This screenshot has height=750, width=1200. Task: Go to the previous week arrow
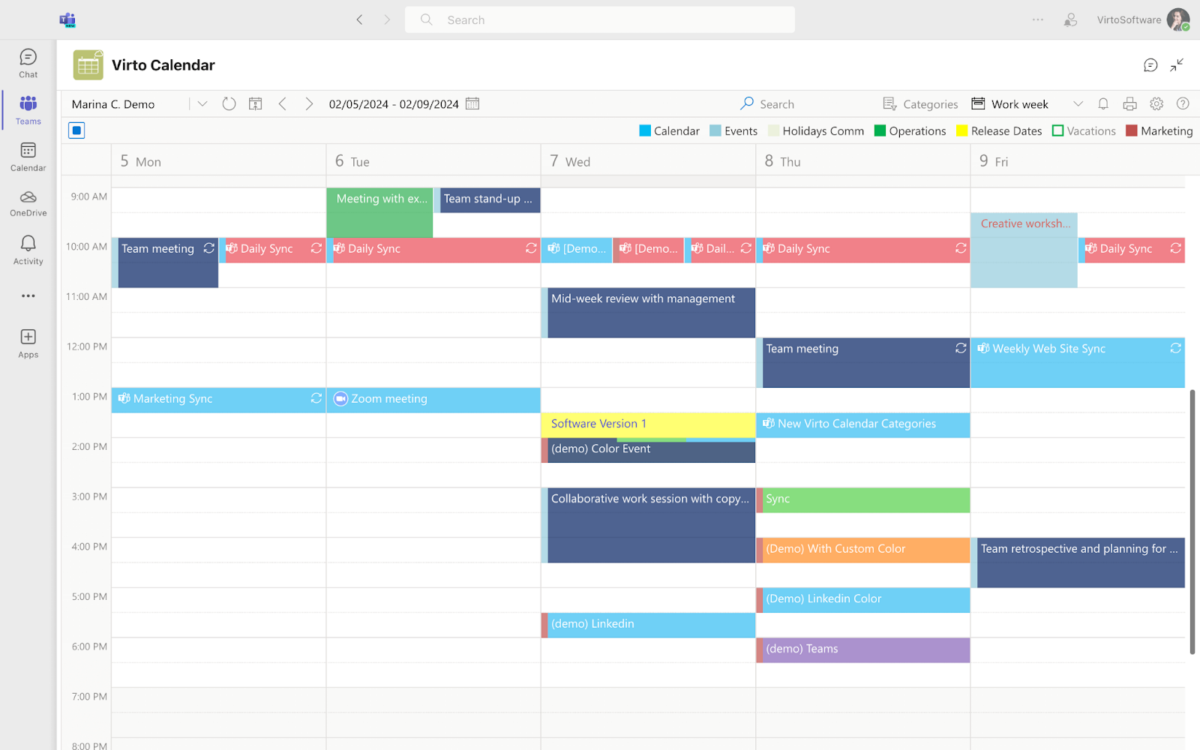point(282,104)
